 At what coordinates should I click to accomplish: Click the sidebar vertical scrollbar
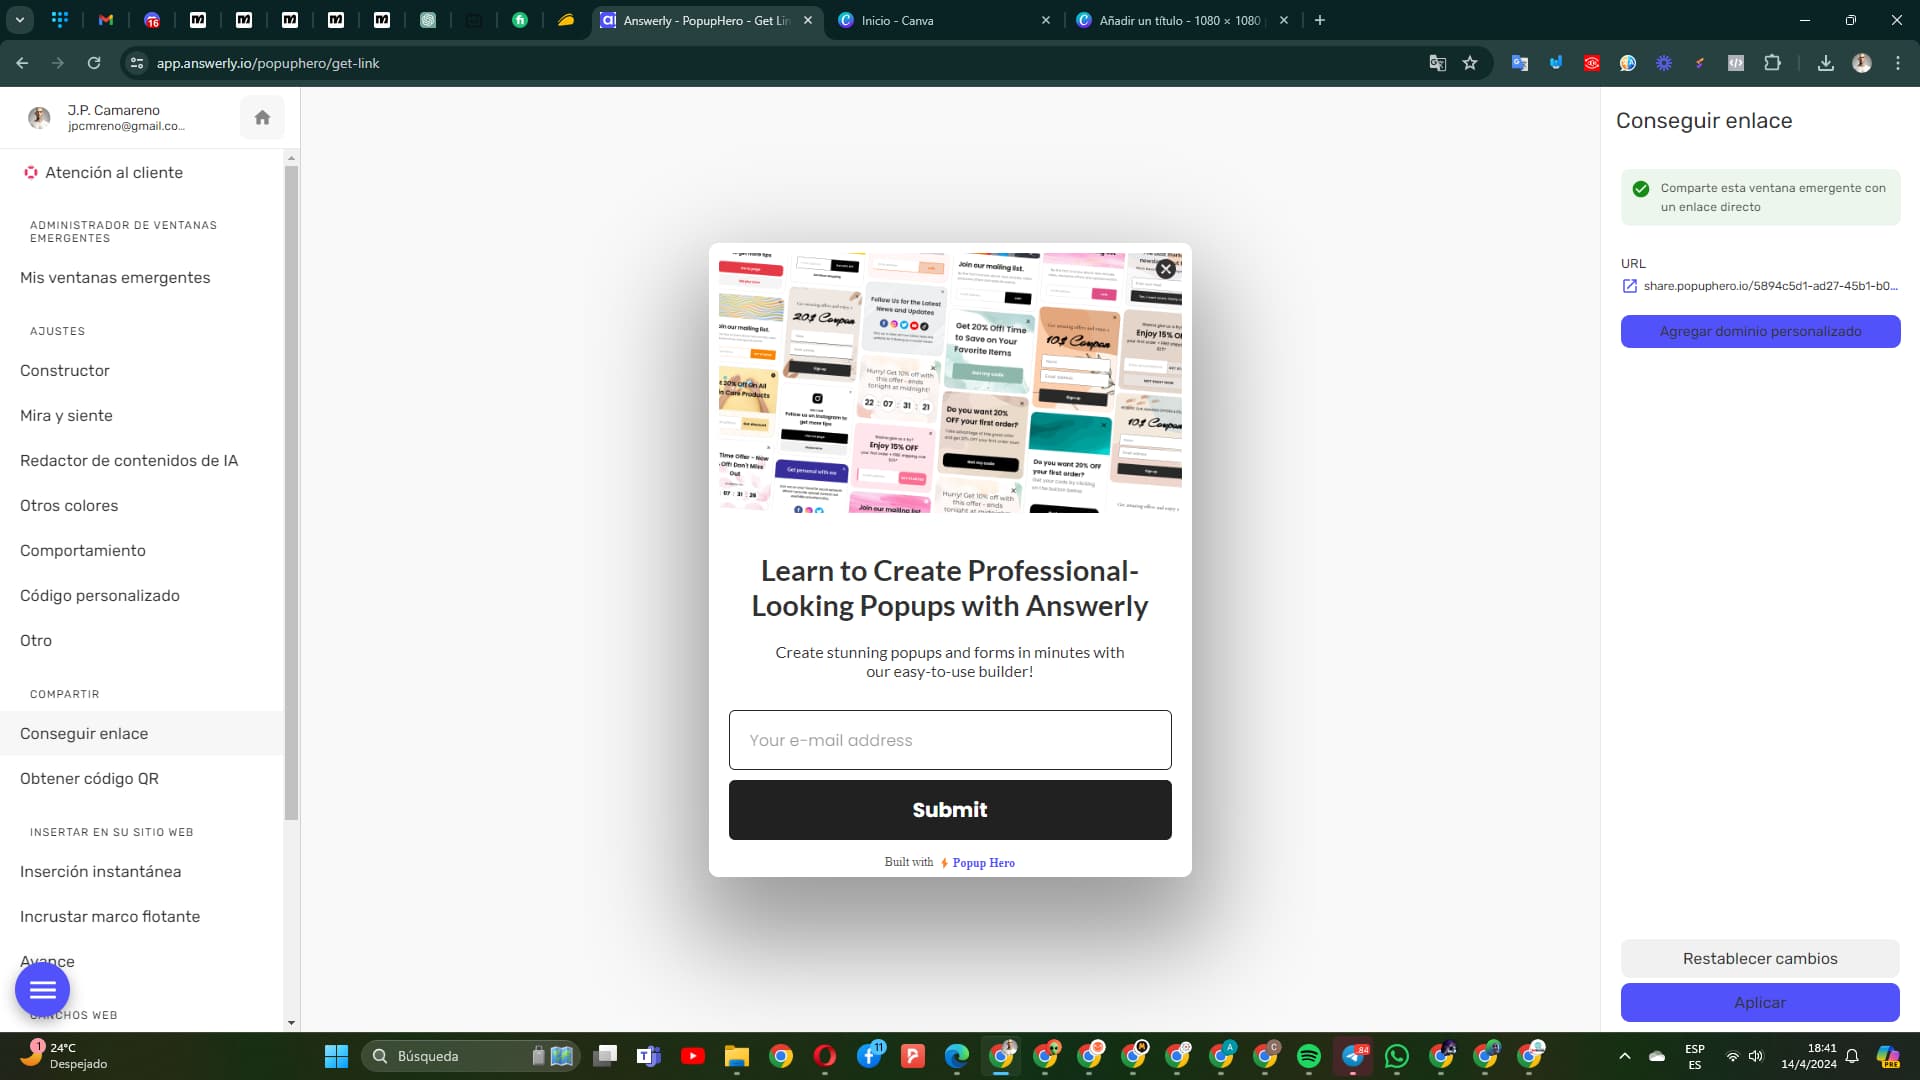pos(291,492)
